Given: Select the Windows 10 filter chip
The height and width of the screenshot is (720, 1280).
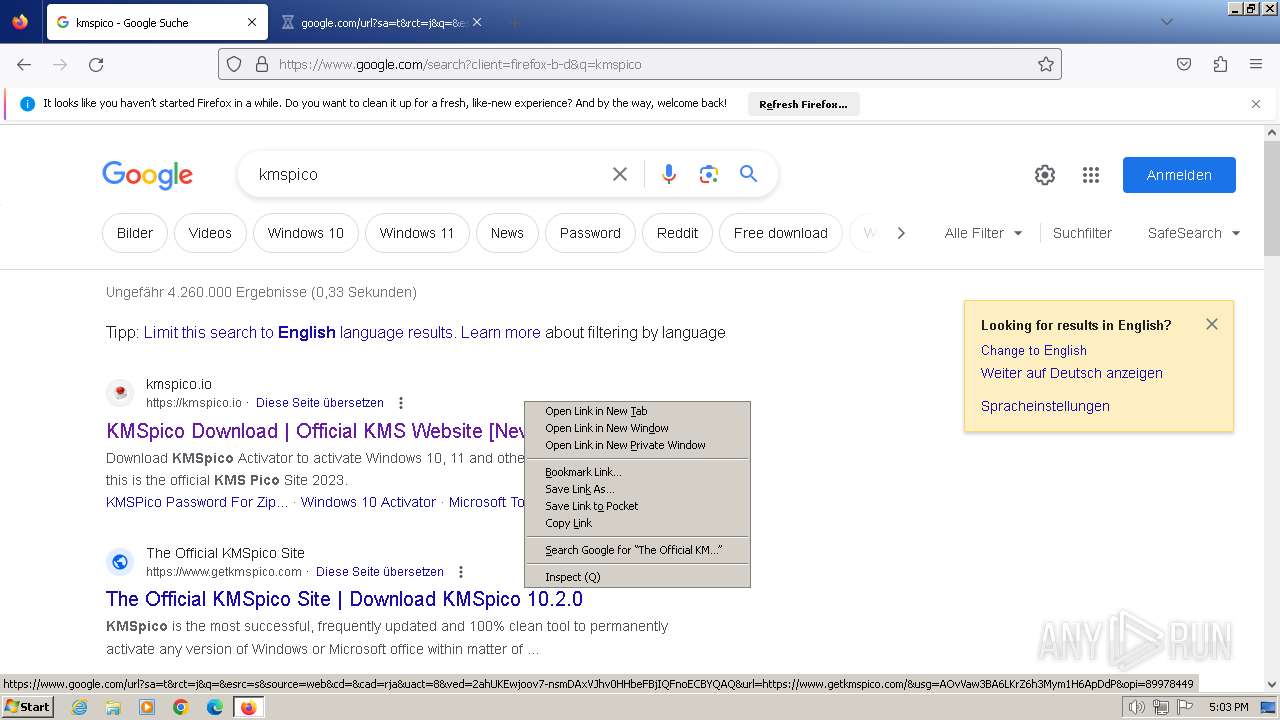Looking at the screenshot, I should [x=305, y=233].
